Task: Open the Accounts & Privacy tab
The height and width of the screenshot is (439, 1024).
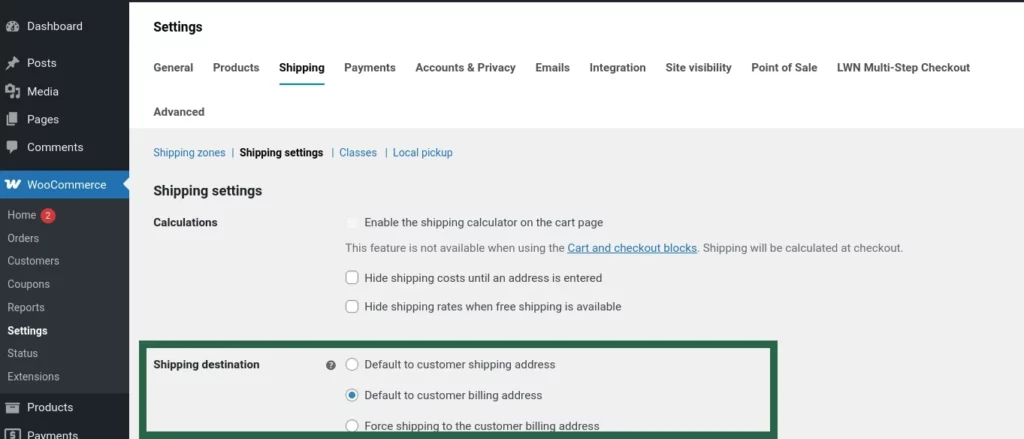Action: click(465, 68)
